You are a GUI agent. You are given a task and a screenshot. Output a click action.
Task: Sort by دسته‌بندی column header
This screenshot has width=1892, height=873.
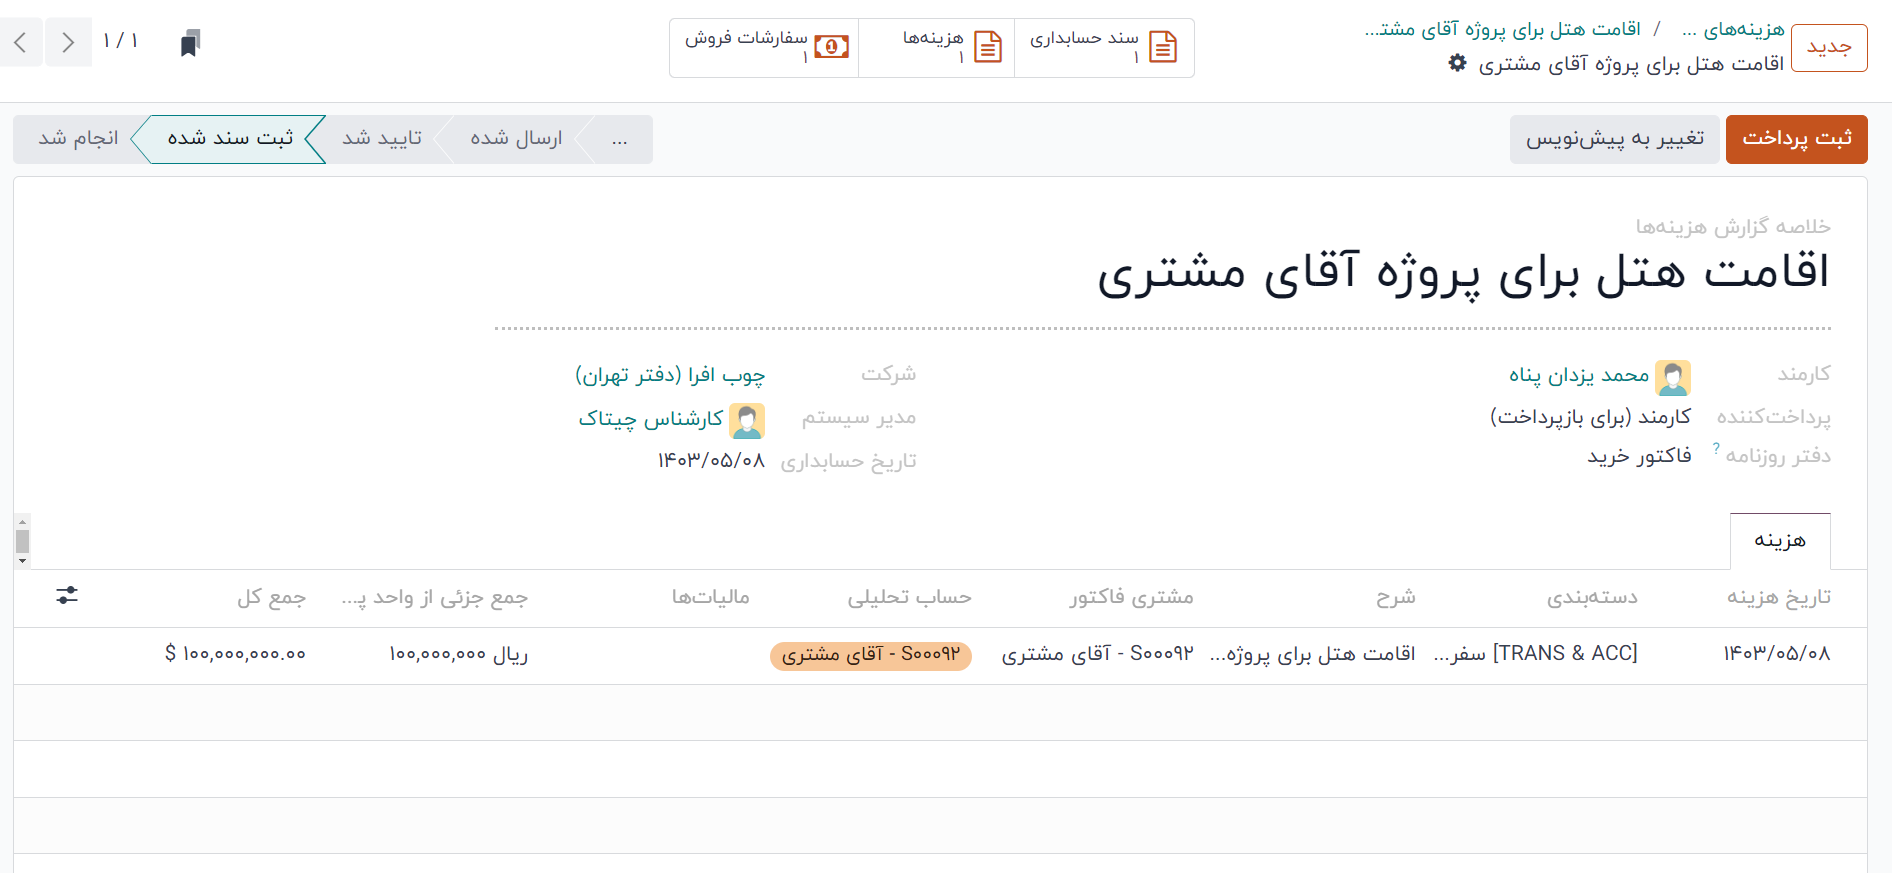(1592, 598)
